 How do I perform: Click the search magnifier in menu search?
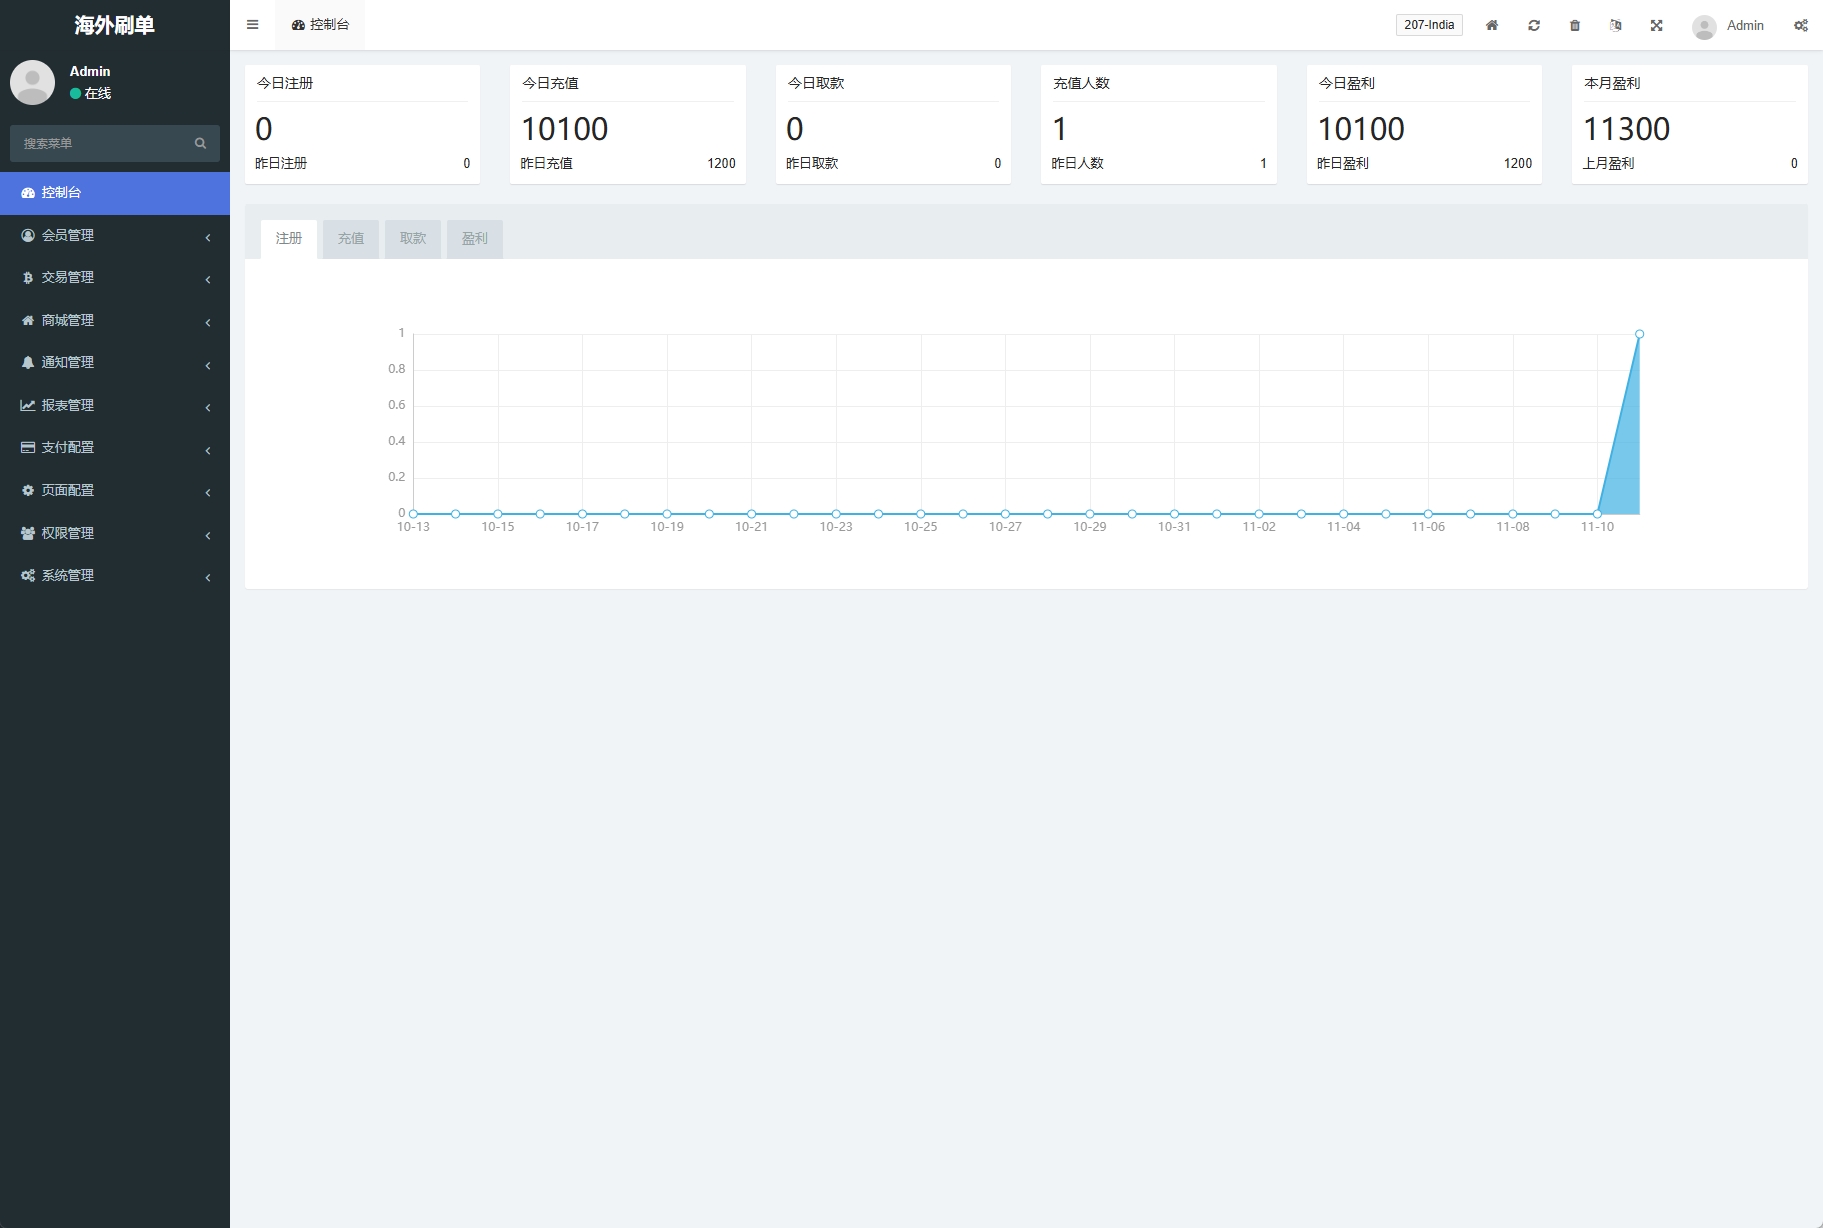[200, 143]
